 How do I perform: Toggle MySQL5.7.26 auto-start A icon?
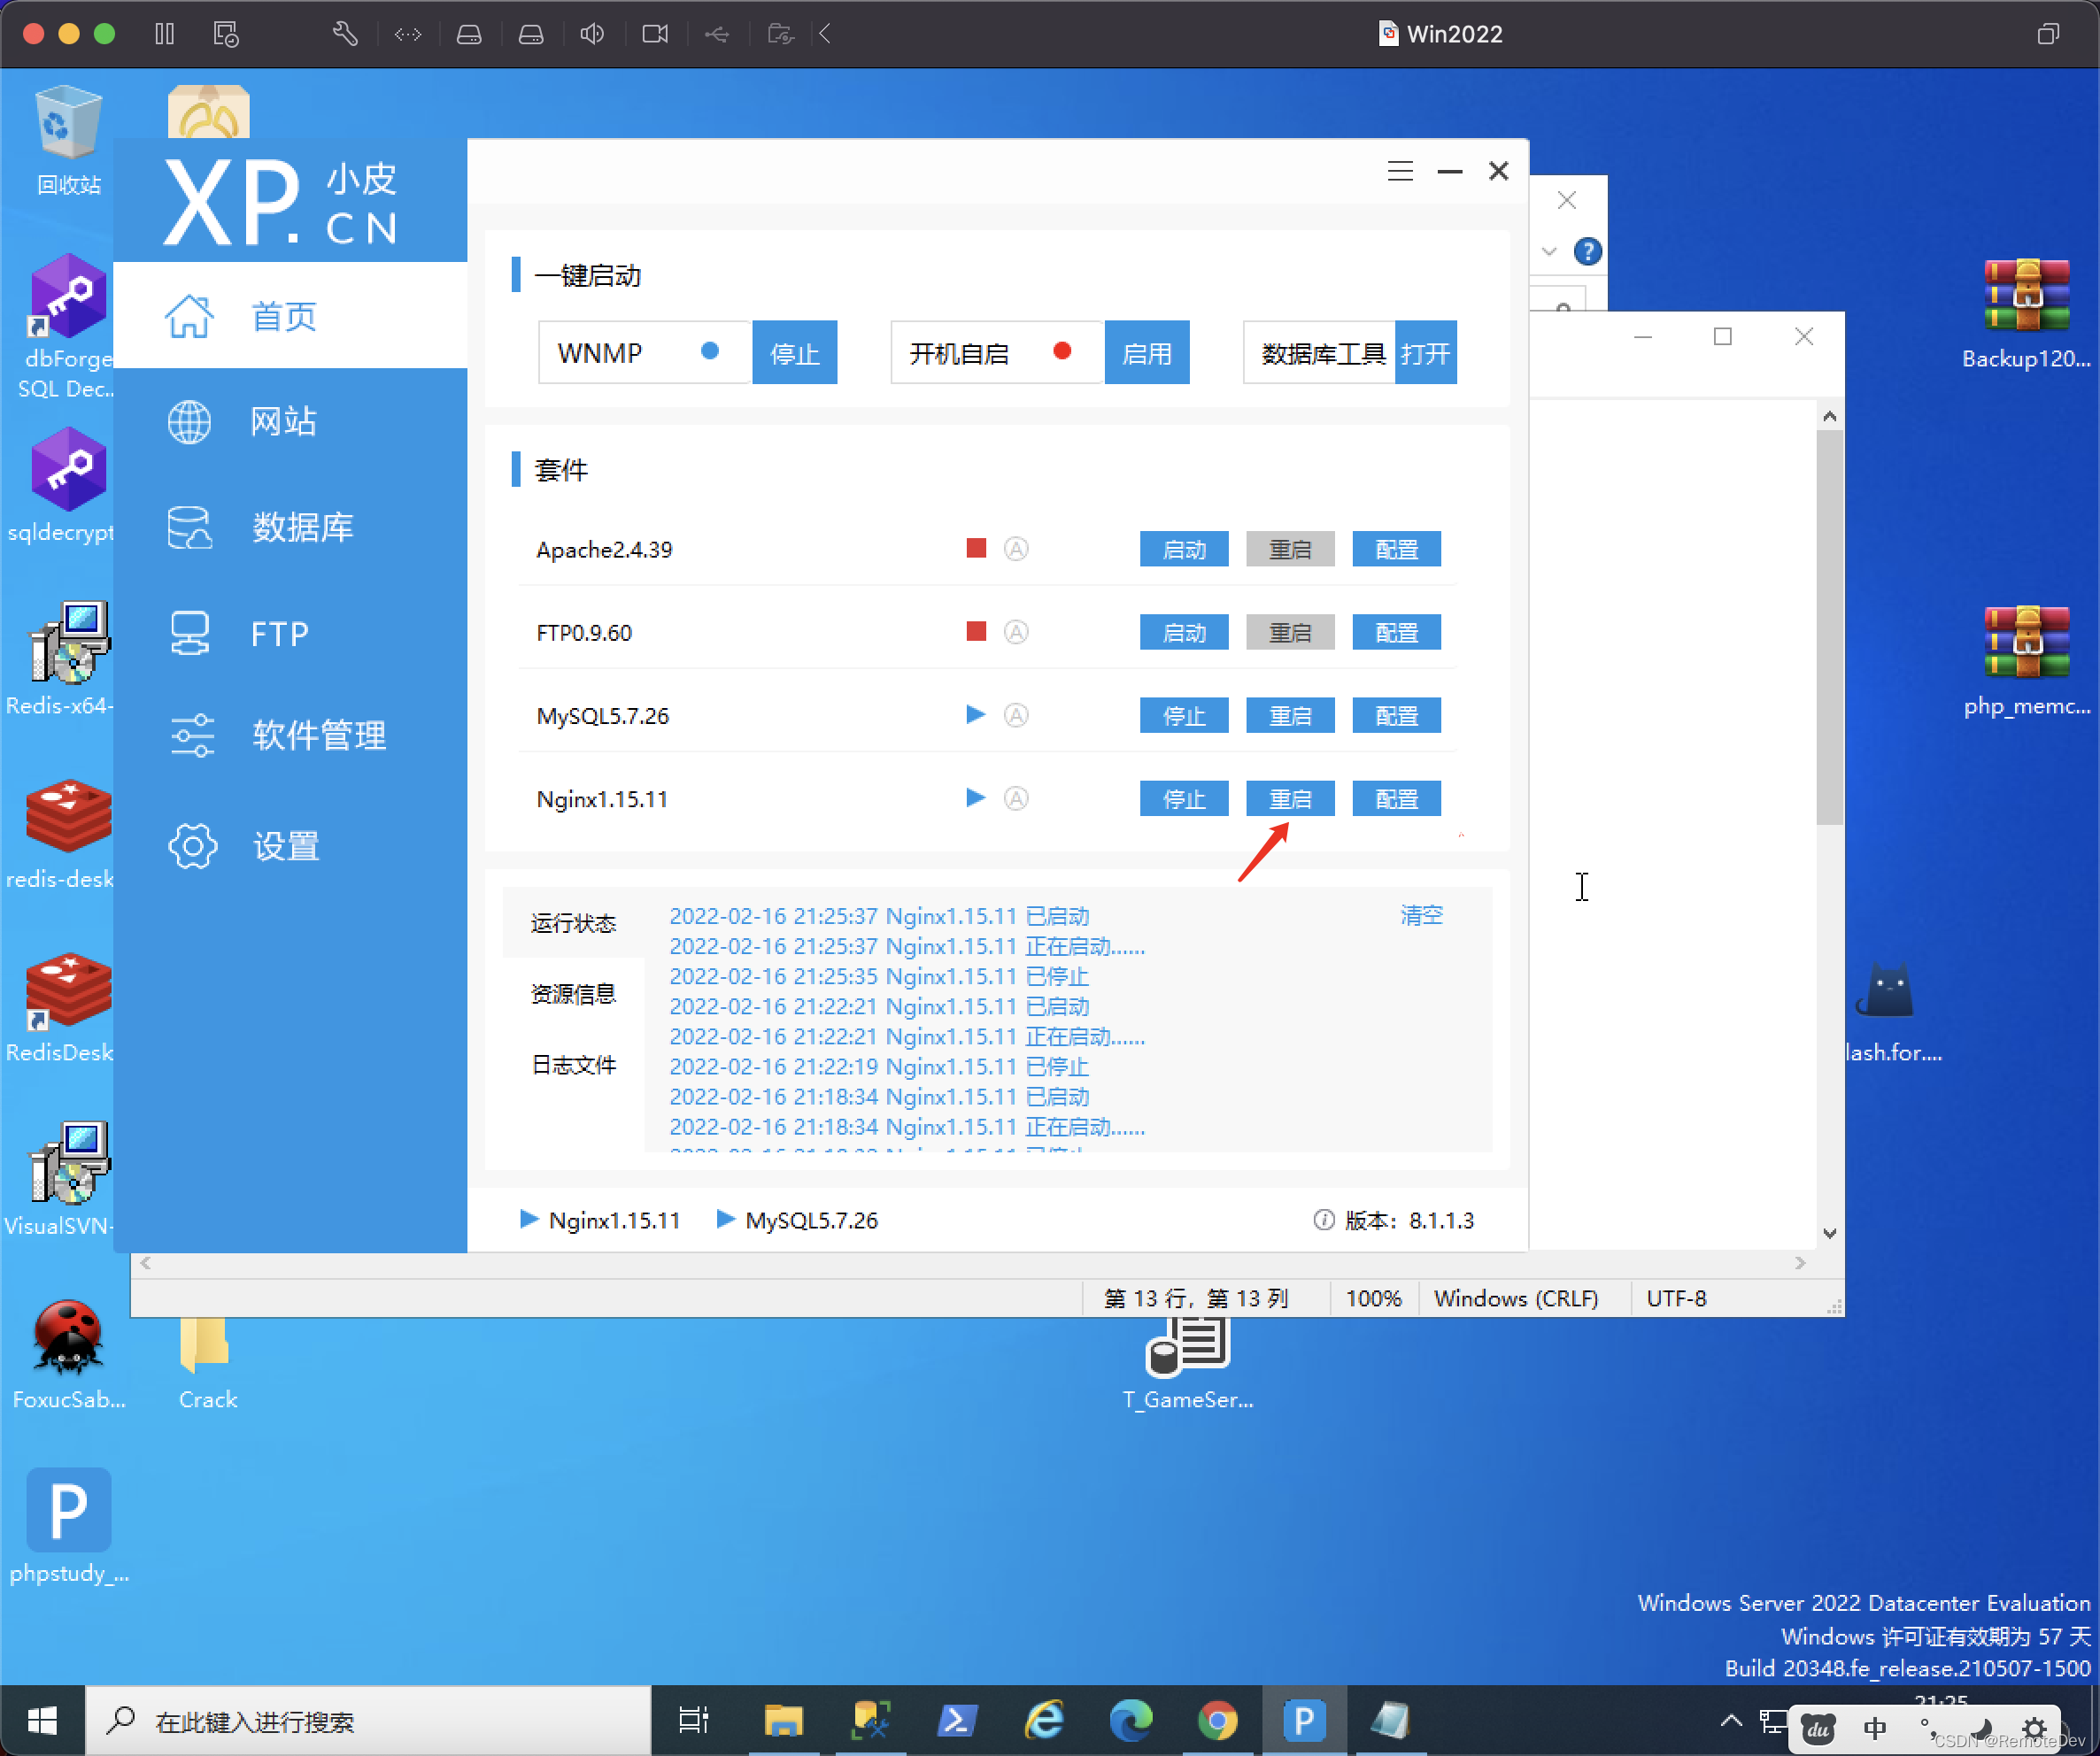pyautogui.click(x=1016, y=715)
